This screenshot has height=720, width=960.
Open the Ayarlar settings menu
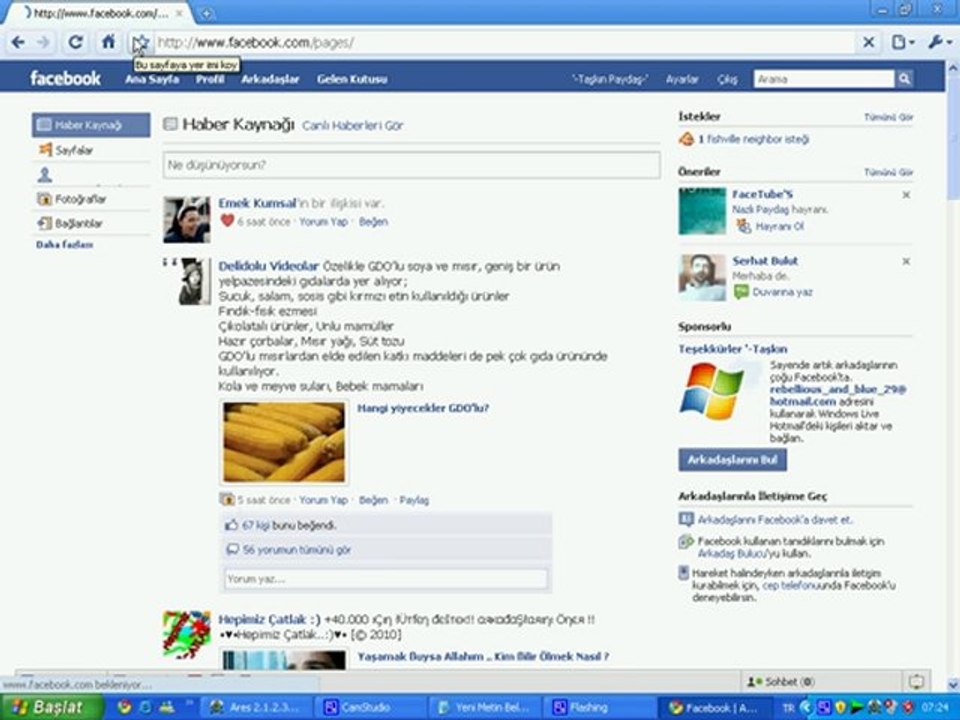(x=682, y=80)
